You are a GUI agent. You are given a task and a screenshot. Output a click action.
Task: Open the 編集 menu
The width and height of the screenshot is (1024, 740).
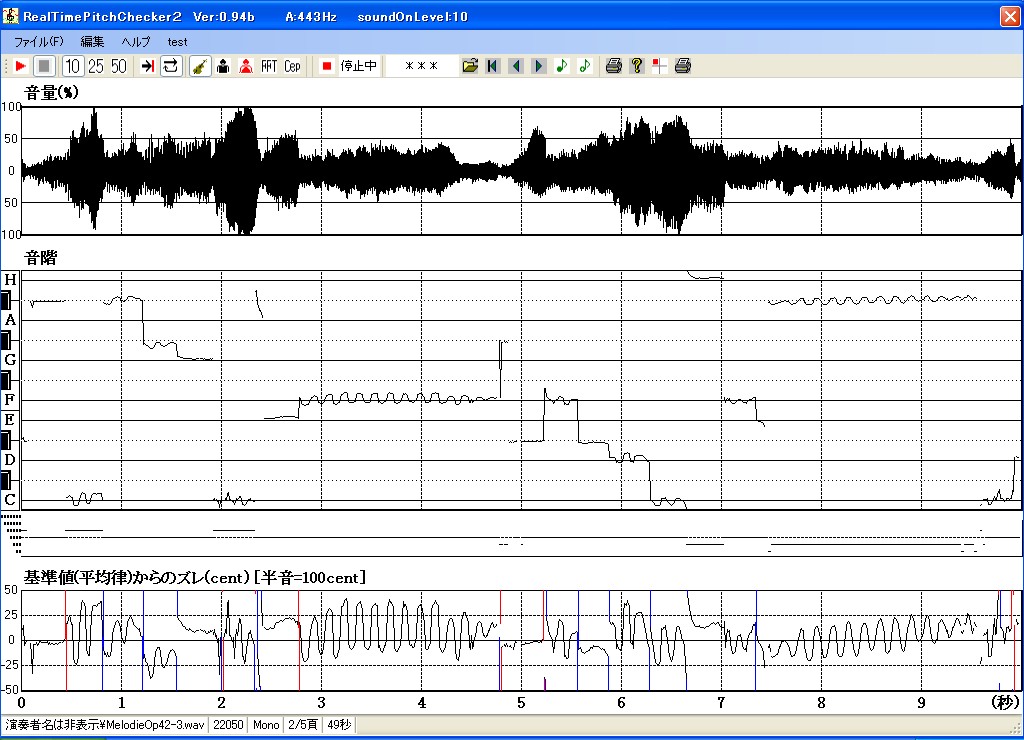[92, 42]
